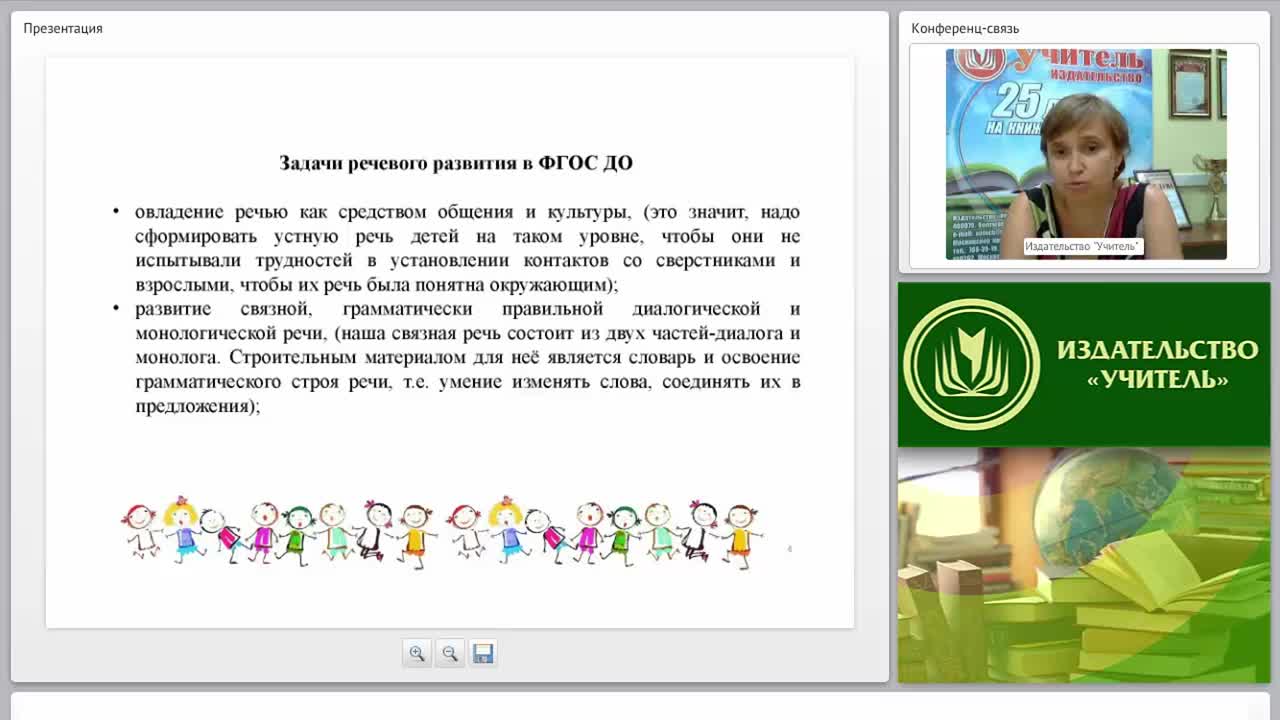Click the Презентация panel header
1280x720 pixels.
[63, 28]
